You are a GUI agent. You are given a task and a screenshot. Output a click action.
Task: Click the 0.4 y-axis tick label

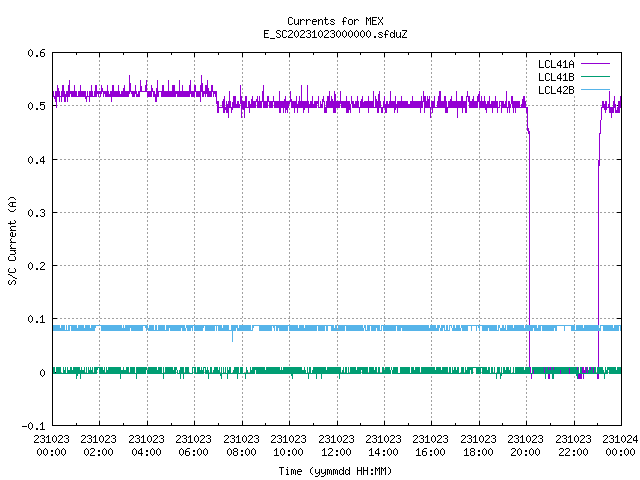coord(36,160)
